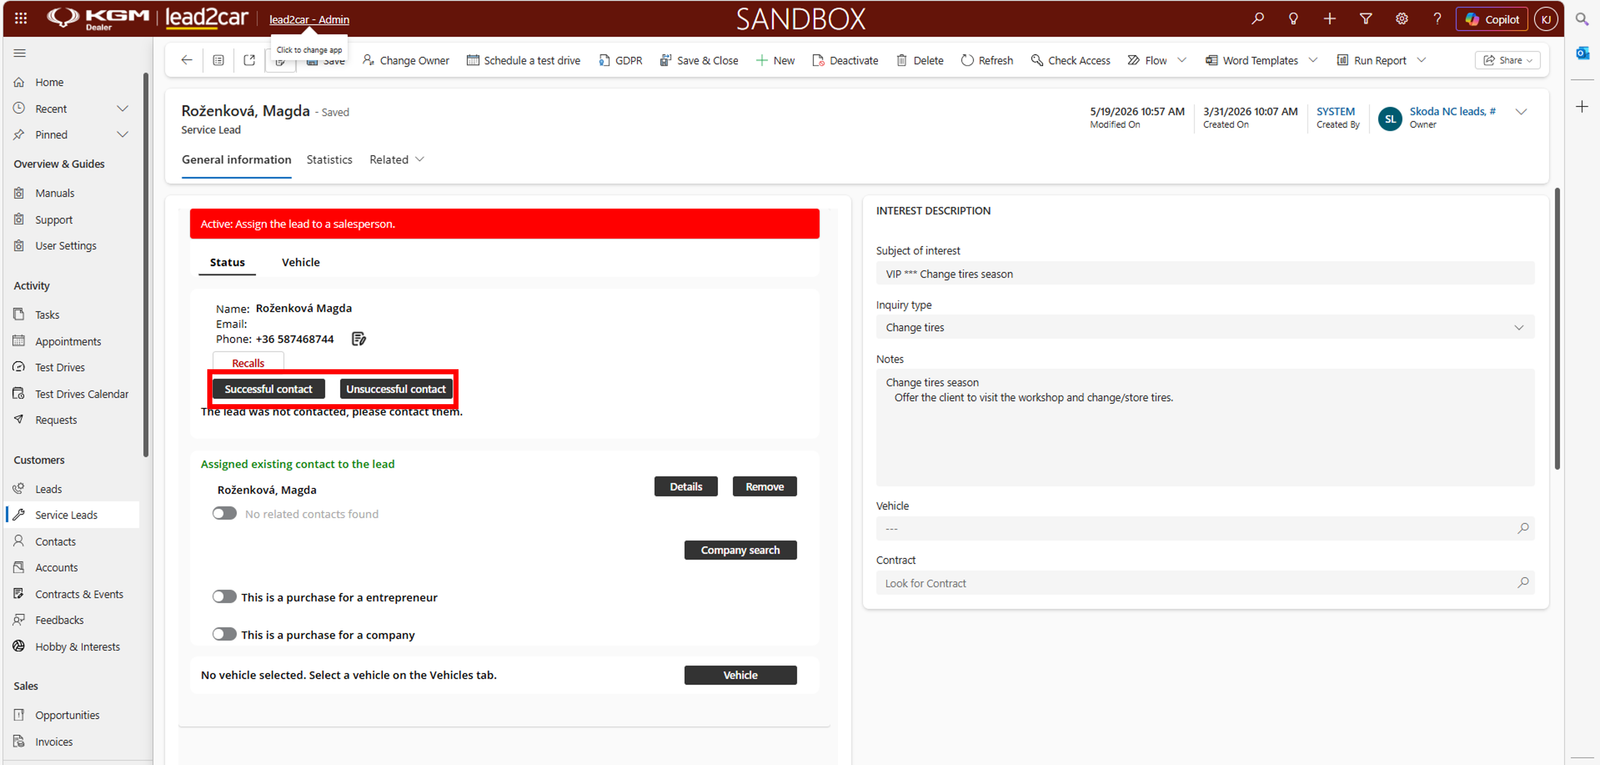Enable 'This is a purchase for an entrepreneur'
Viewport: 1600px width, 765px height.
224,597
